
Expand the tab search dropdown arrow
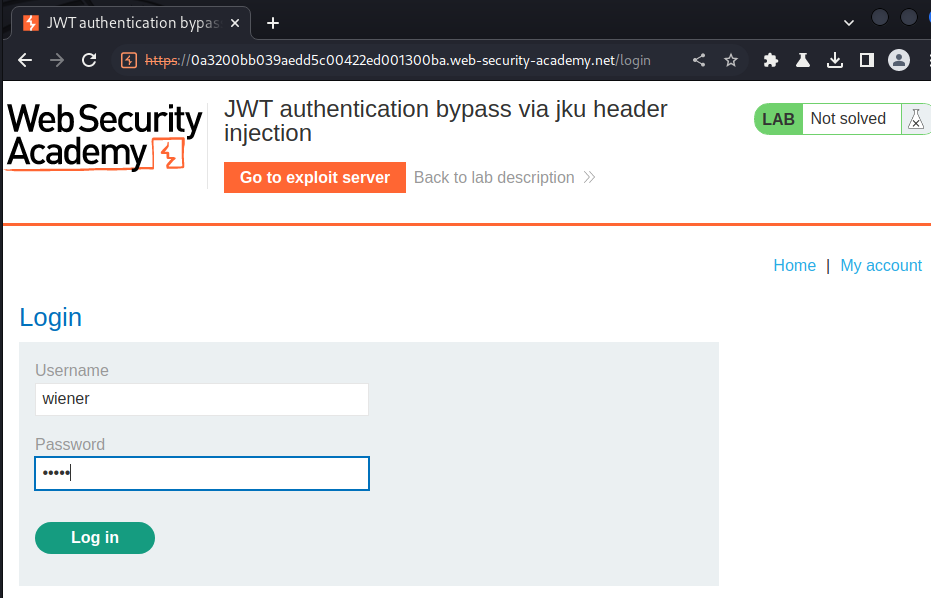(x=848, y=23)
